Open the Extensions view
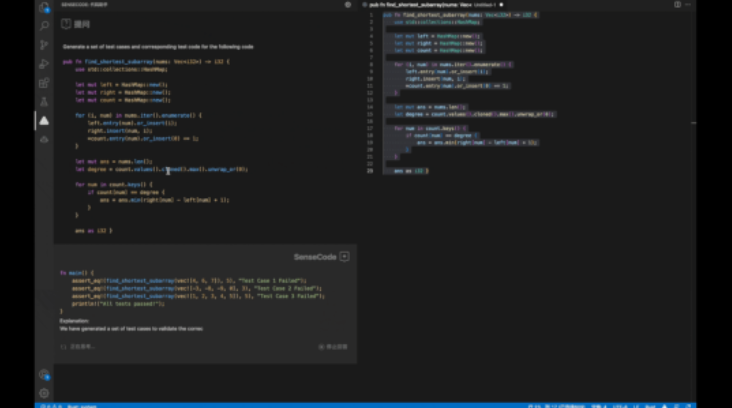 (x=43, y=83)
